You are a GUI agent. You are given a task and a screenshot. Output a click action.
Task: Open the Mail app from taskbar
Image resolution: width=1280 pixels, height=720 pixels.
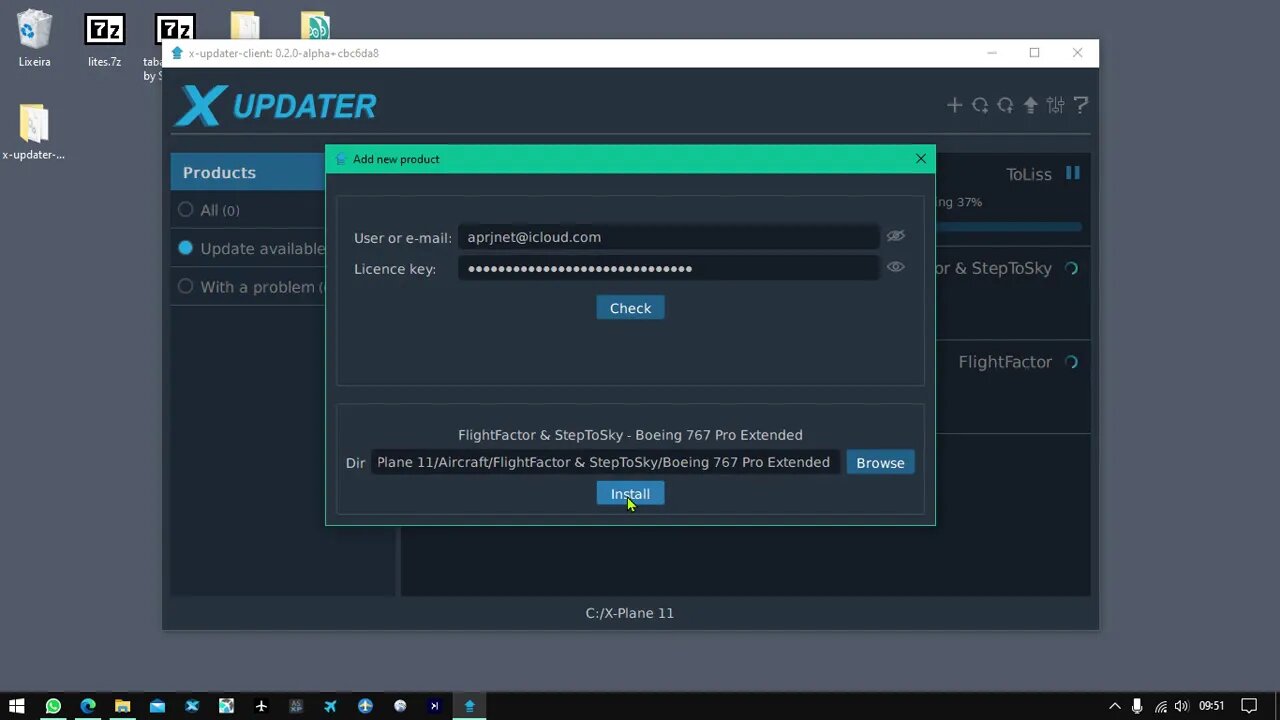point(157,706)
